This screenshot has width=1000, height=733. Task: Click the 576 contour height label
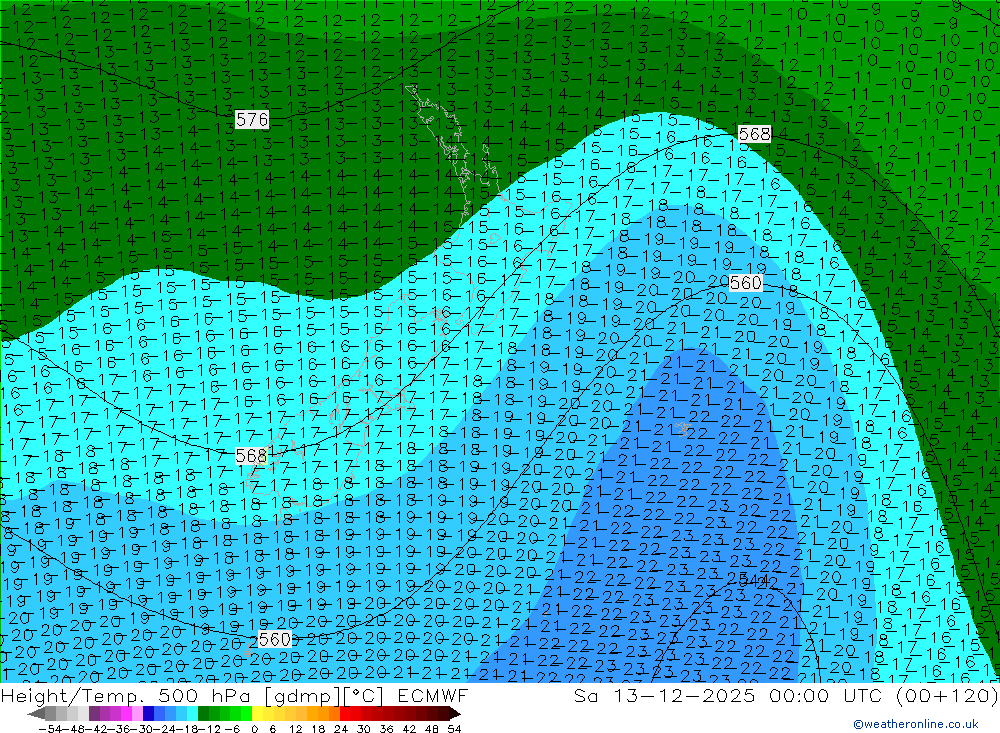coord(252,120)
